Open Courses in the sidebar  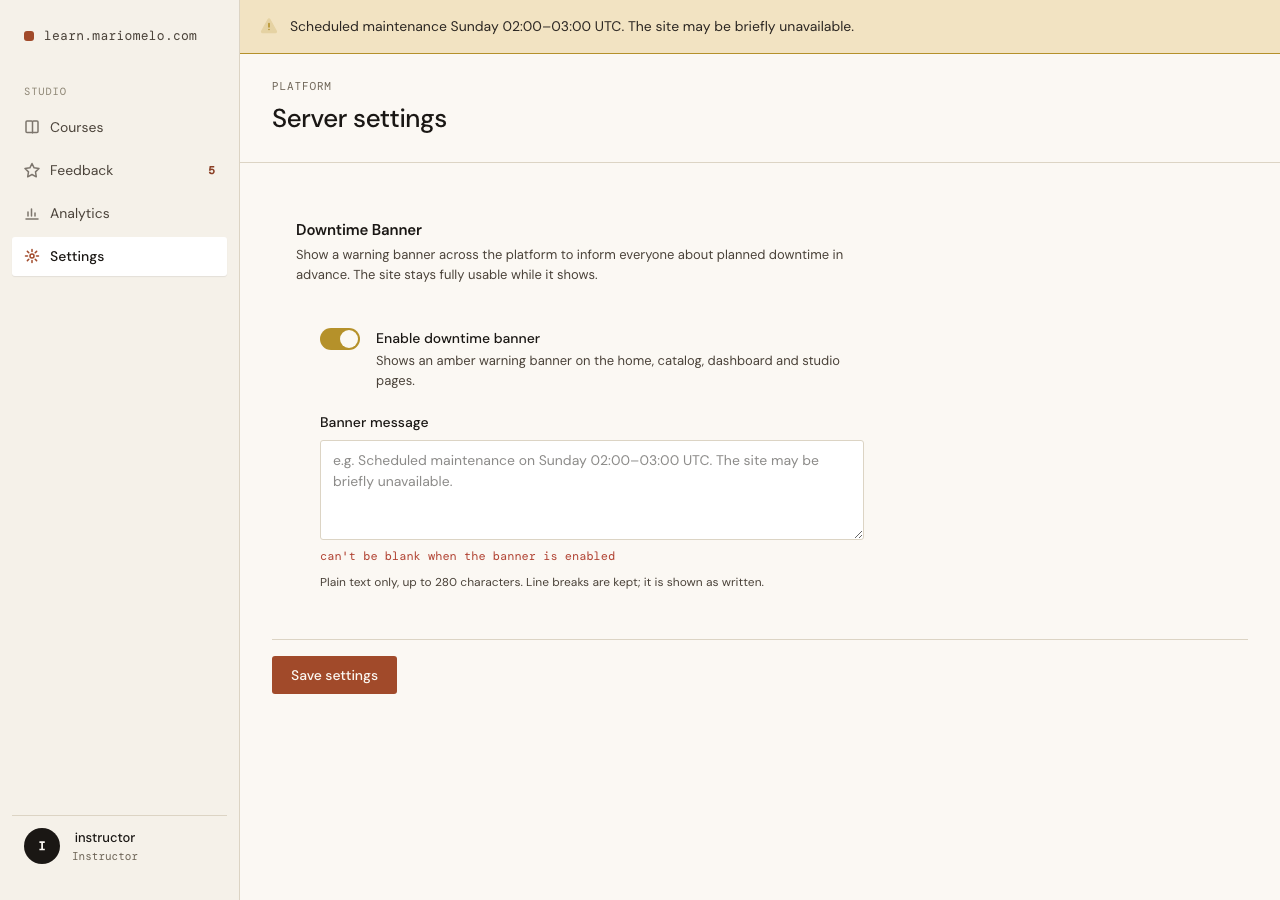[x=120, y=127]
